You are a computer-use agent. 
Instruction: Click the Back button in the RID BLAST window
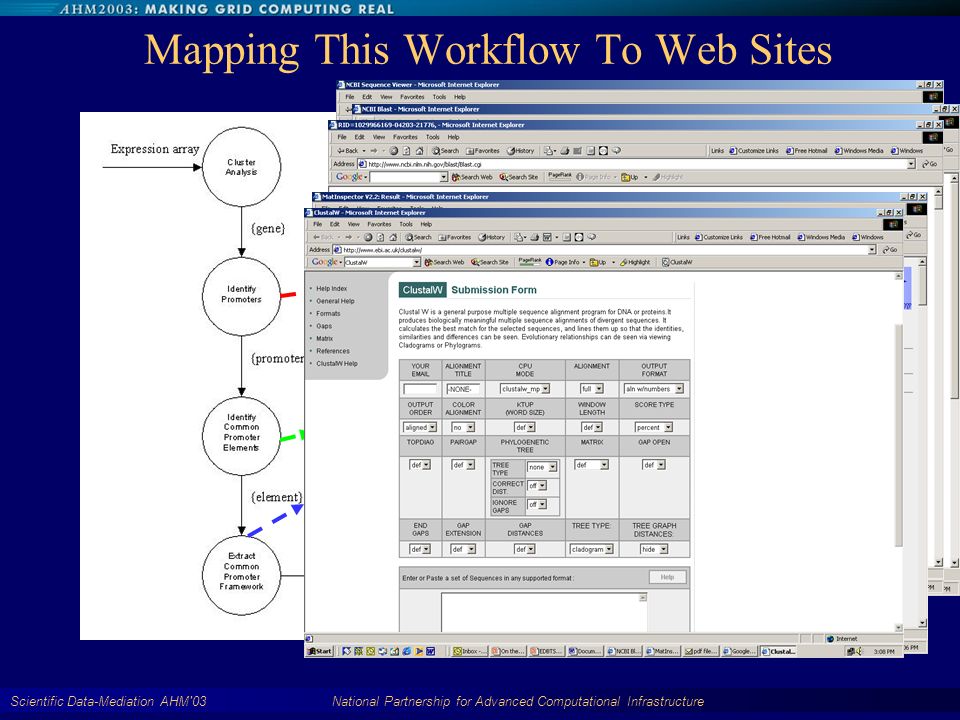coord(348,151)
